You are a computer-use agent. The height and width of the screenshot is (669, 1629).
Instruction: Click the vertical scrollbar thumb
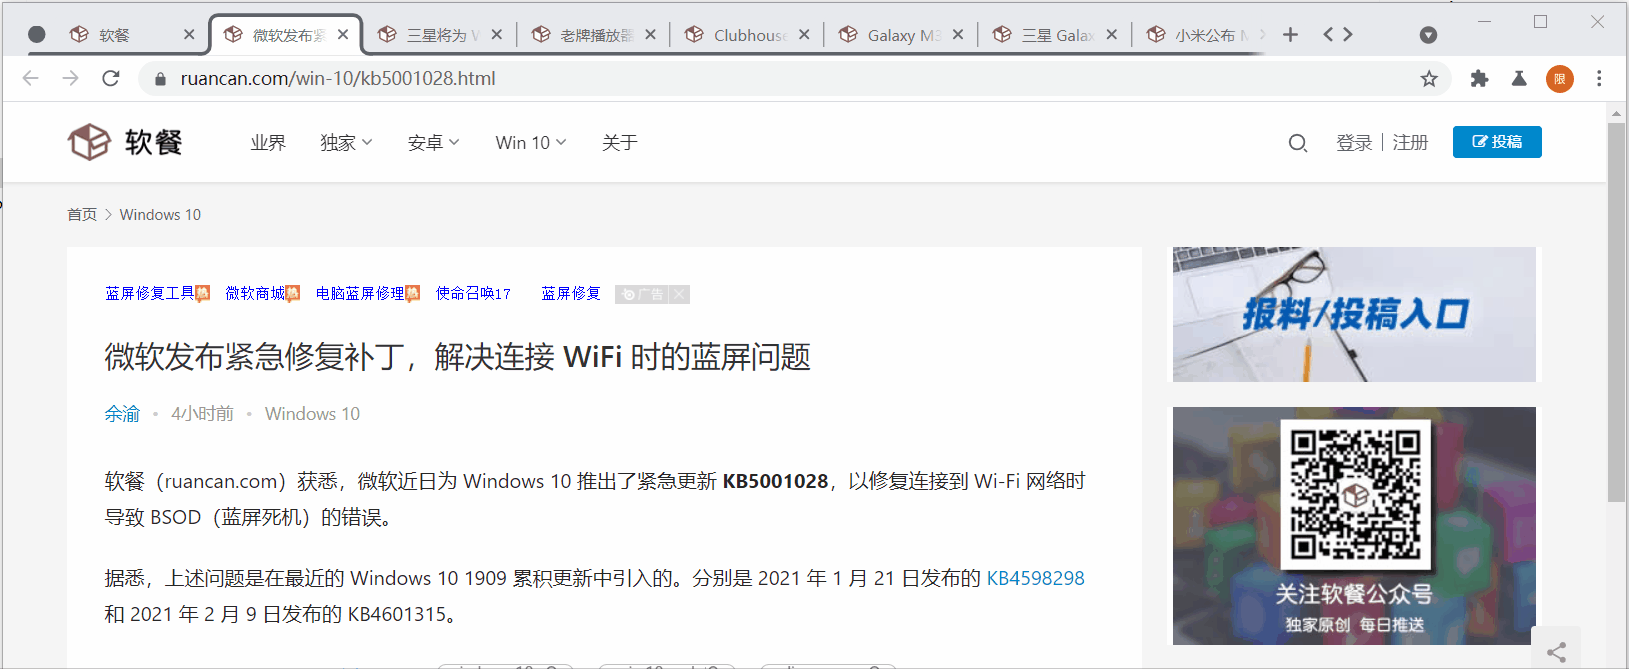[x=1616, y=312]
